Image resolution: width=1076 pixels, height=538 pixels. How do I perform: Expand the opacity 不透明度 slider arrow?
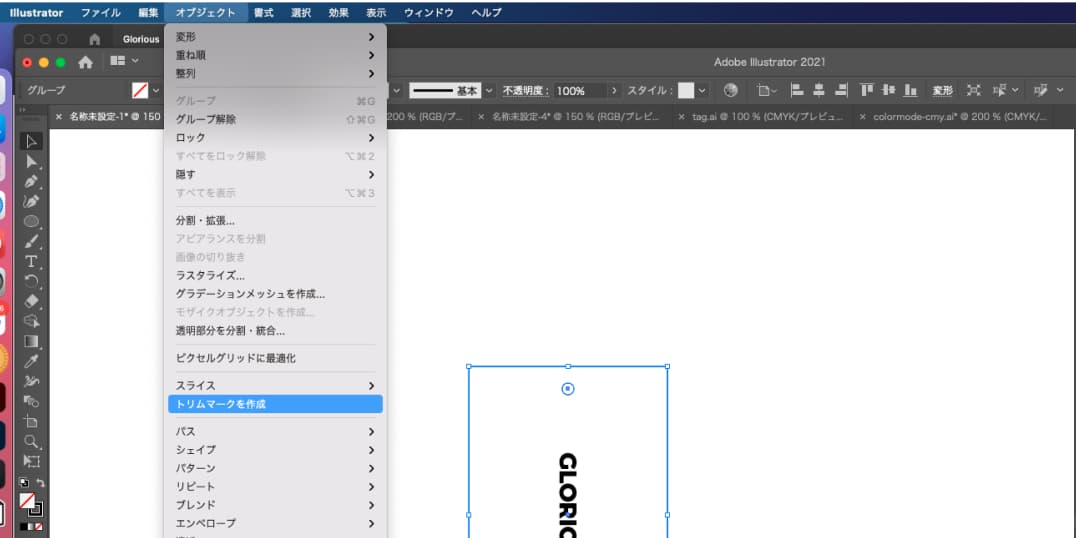point(614,91)
